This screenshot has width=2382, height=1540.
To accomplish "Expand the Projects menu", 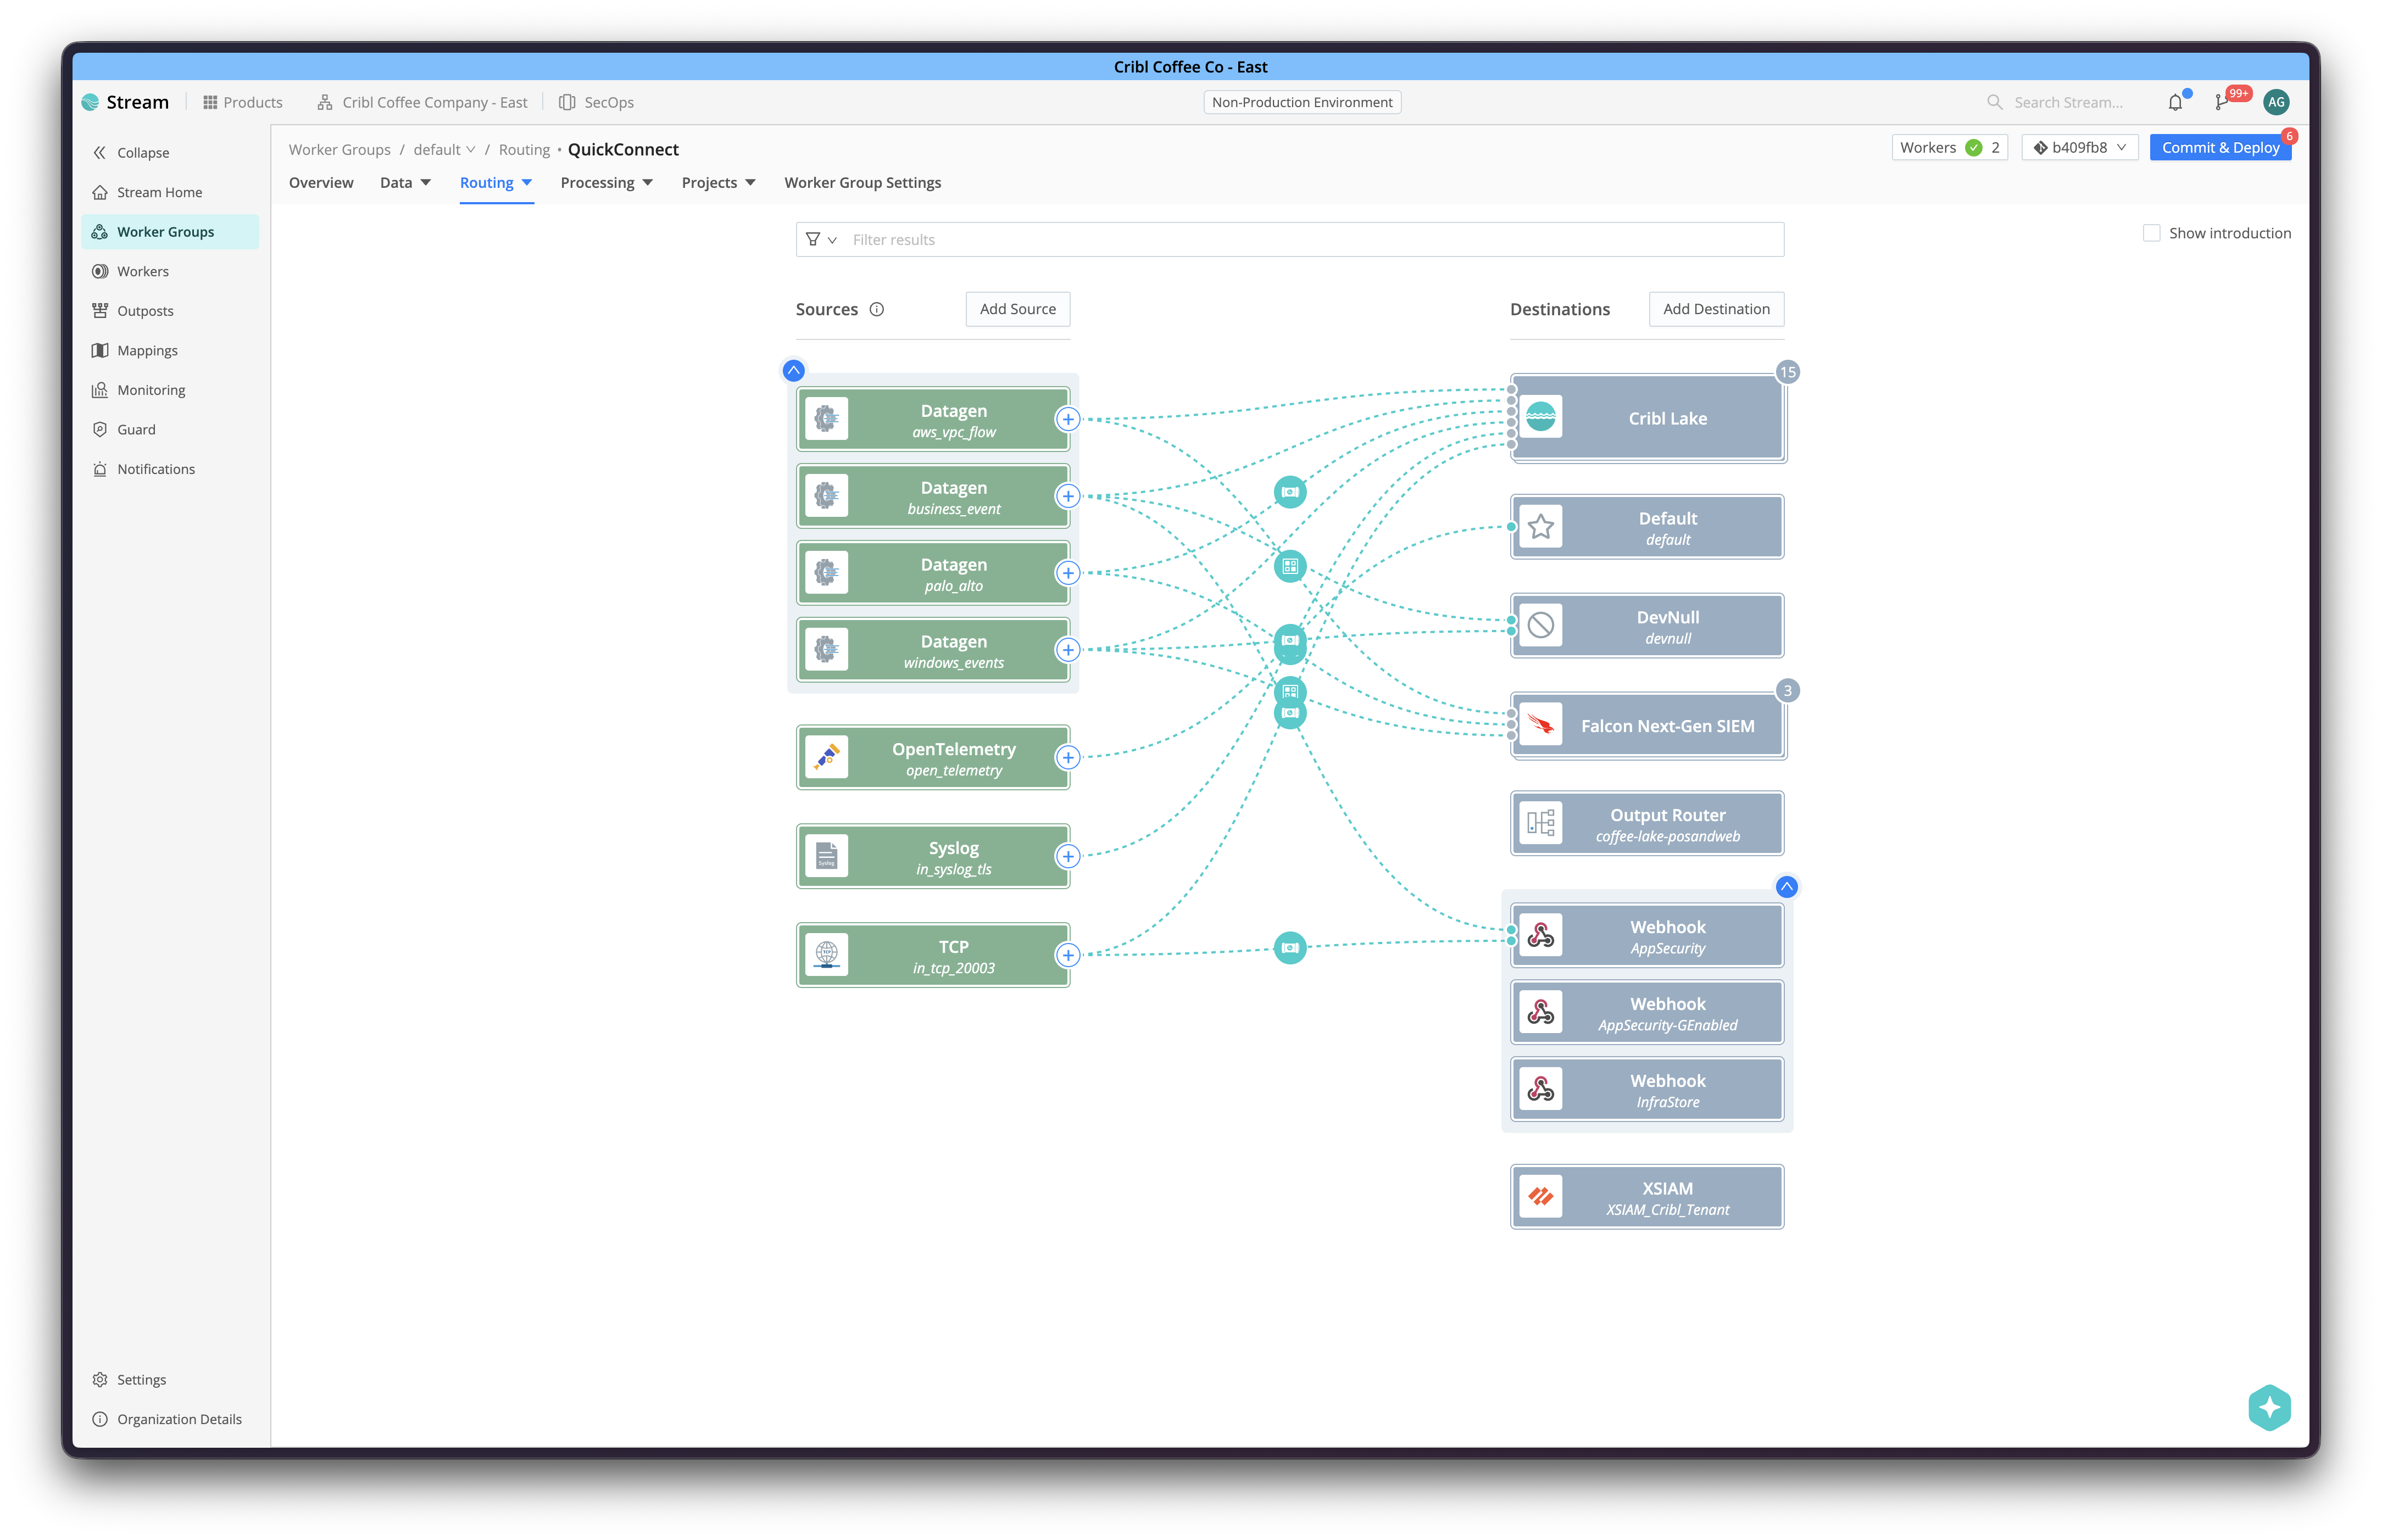I will pyautogui.click(x=718, y=182).
